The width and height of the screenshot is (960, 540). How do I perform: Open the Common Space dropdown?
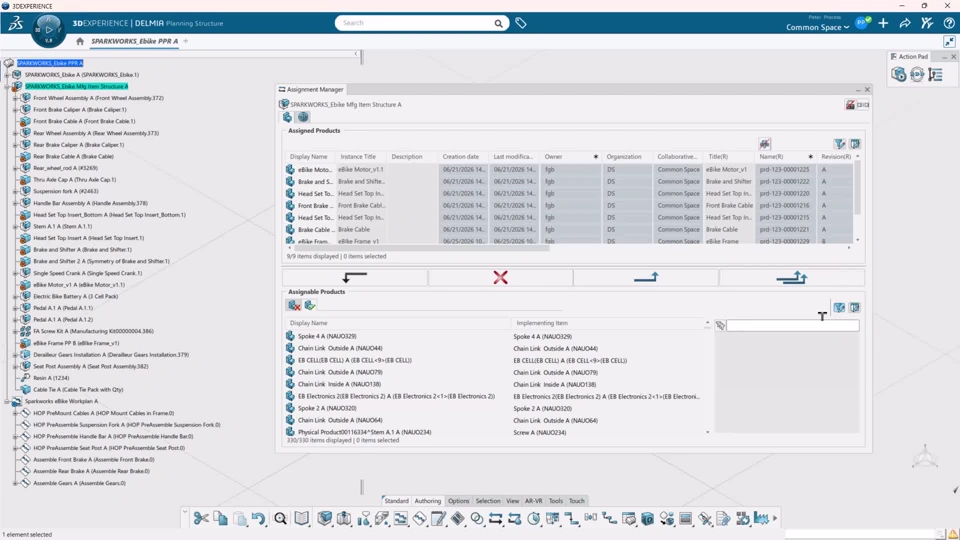click(817, 27)
